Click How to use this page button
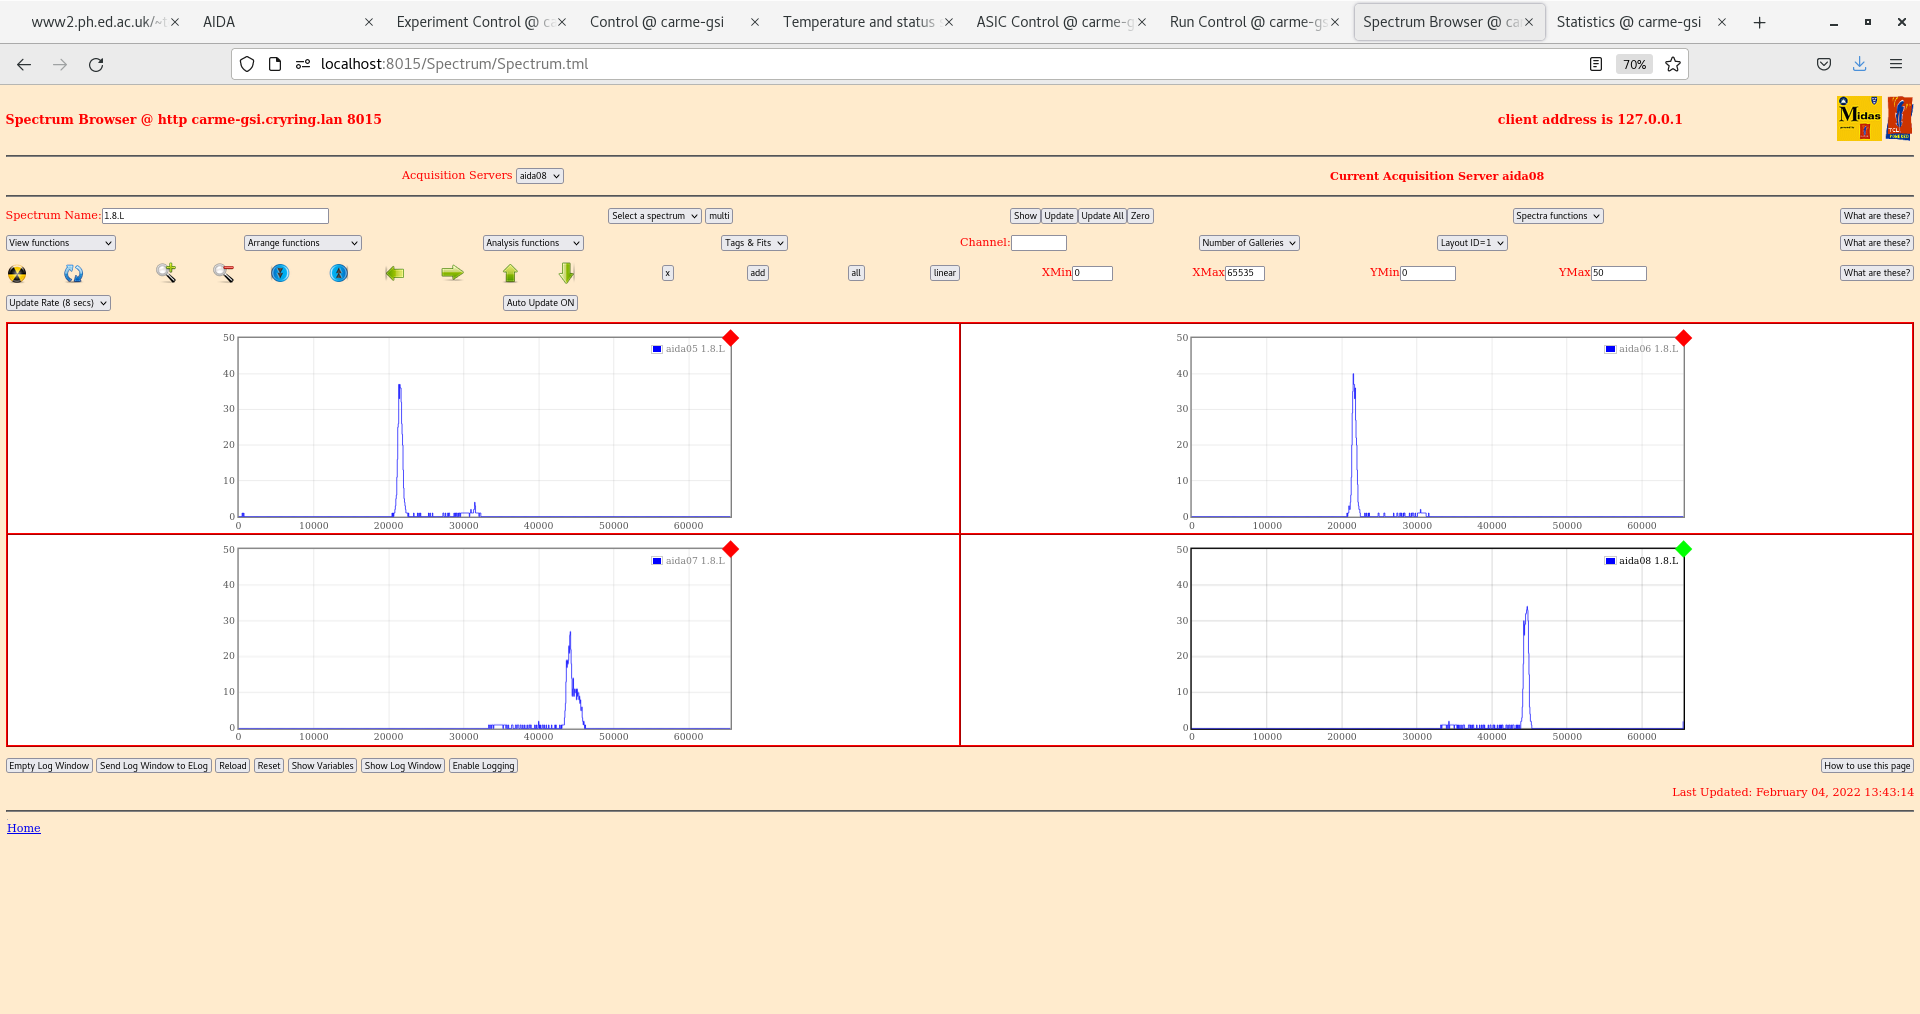This screenshot has width=1920, height=1014. click(x=1867, y=766)
